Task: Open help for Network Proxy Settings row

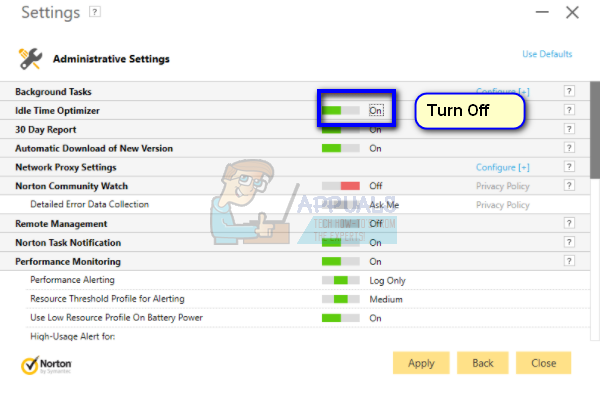Action: pyautogui.click(x=569, y=167)
